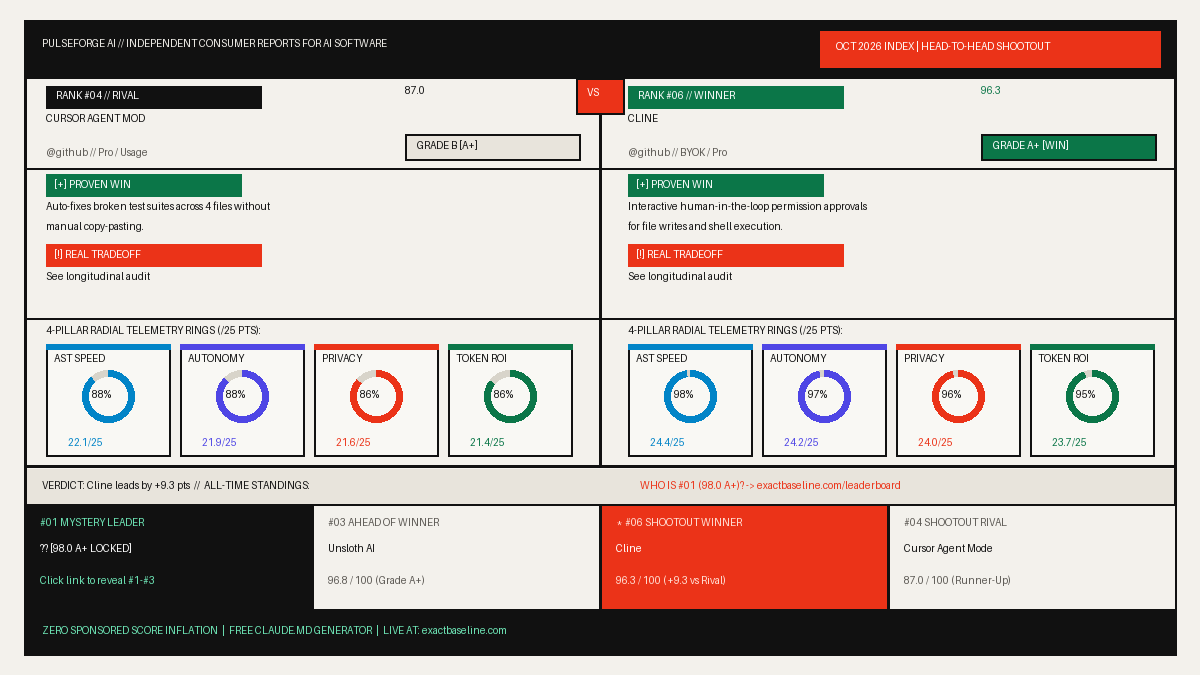Click the 24.4/25 AST speed score
Screen dimensions: 1200x675
[x=667, y=443]
